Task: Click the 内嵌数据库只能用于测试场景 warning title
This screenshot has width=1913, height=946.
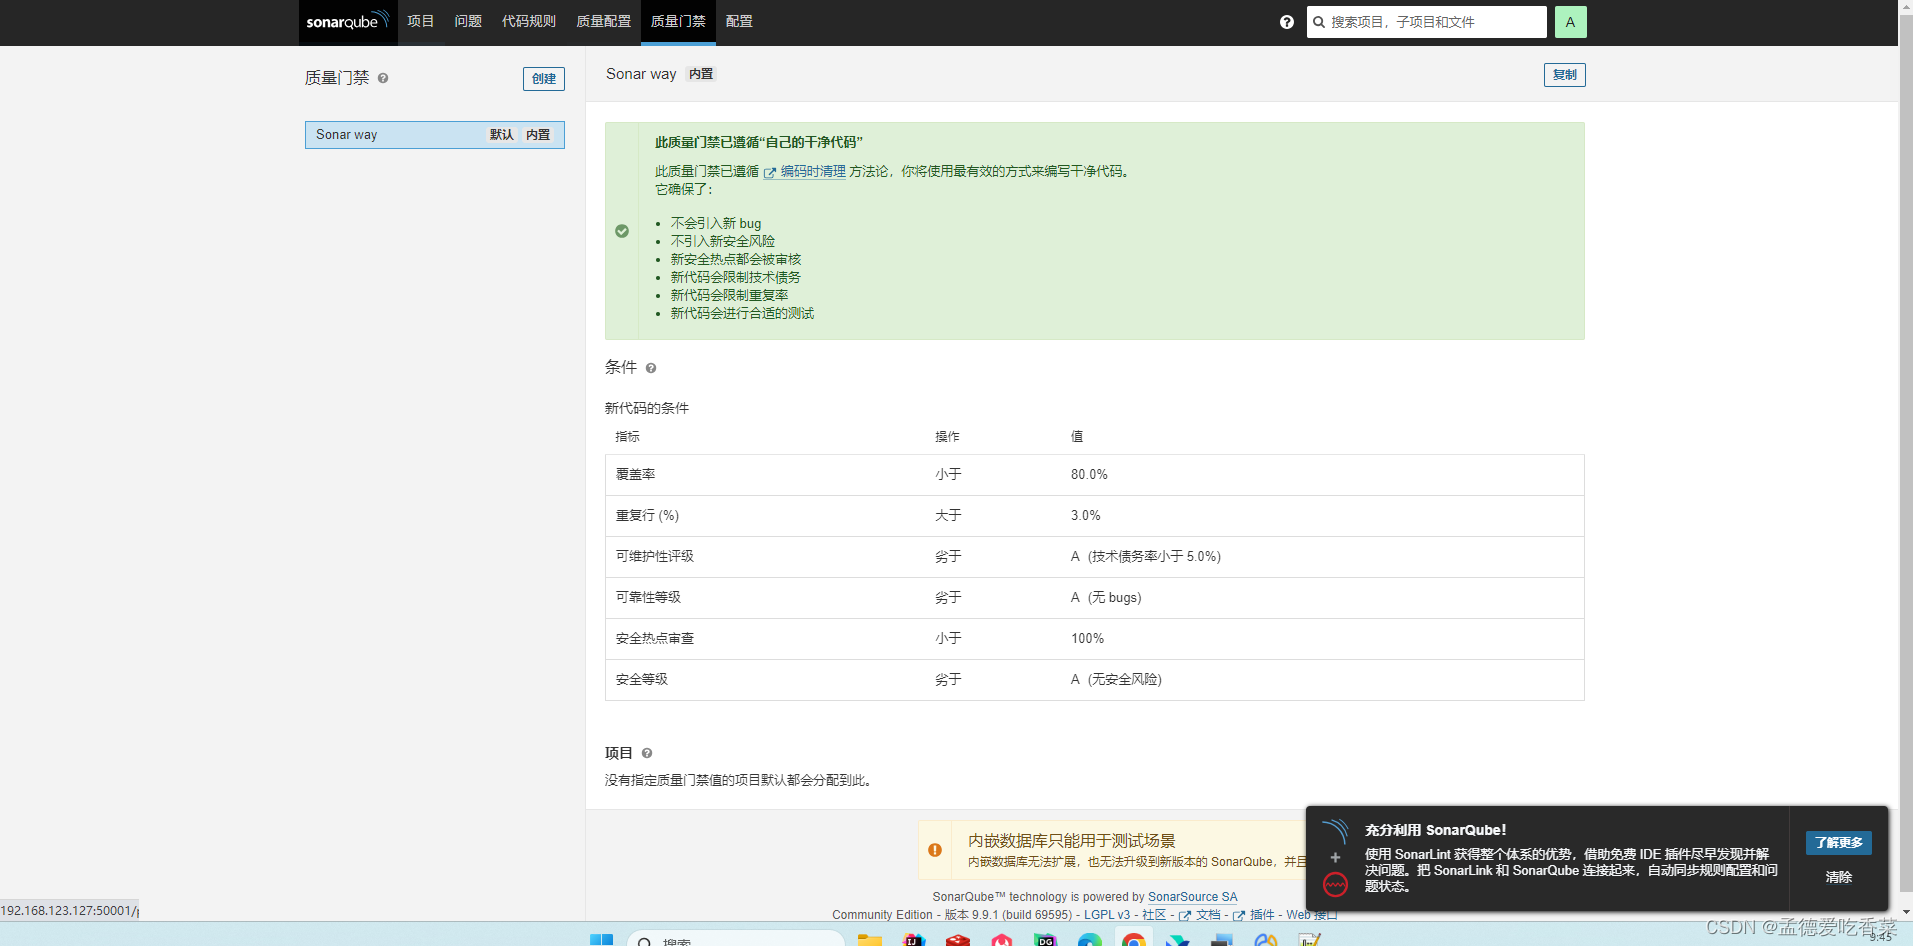Action: click(1072, 841)
